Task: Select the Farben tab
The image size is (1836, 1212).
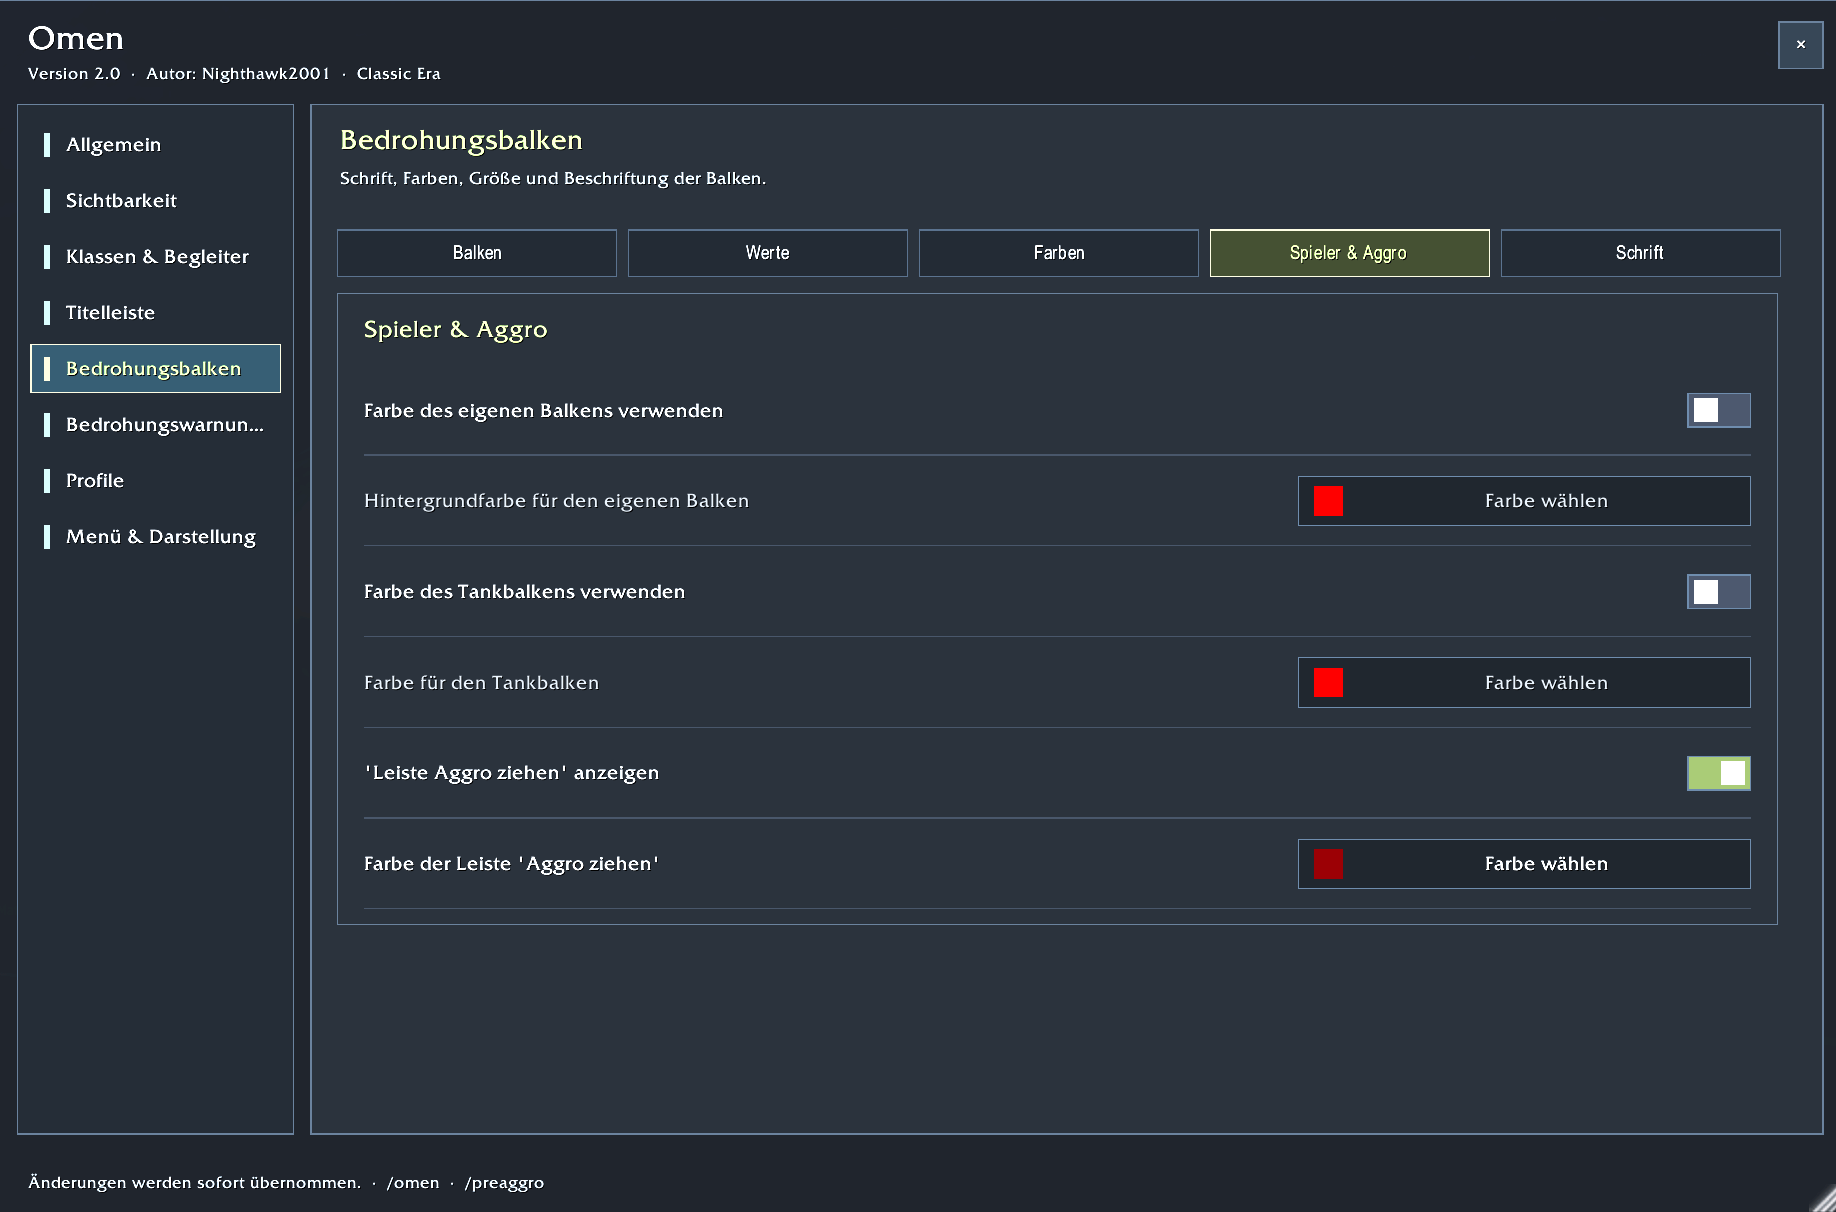Action: tap(1059, 253)
